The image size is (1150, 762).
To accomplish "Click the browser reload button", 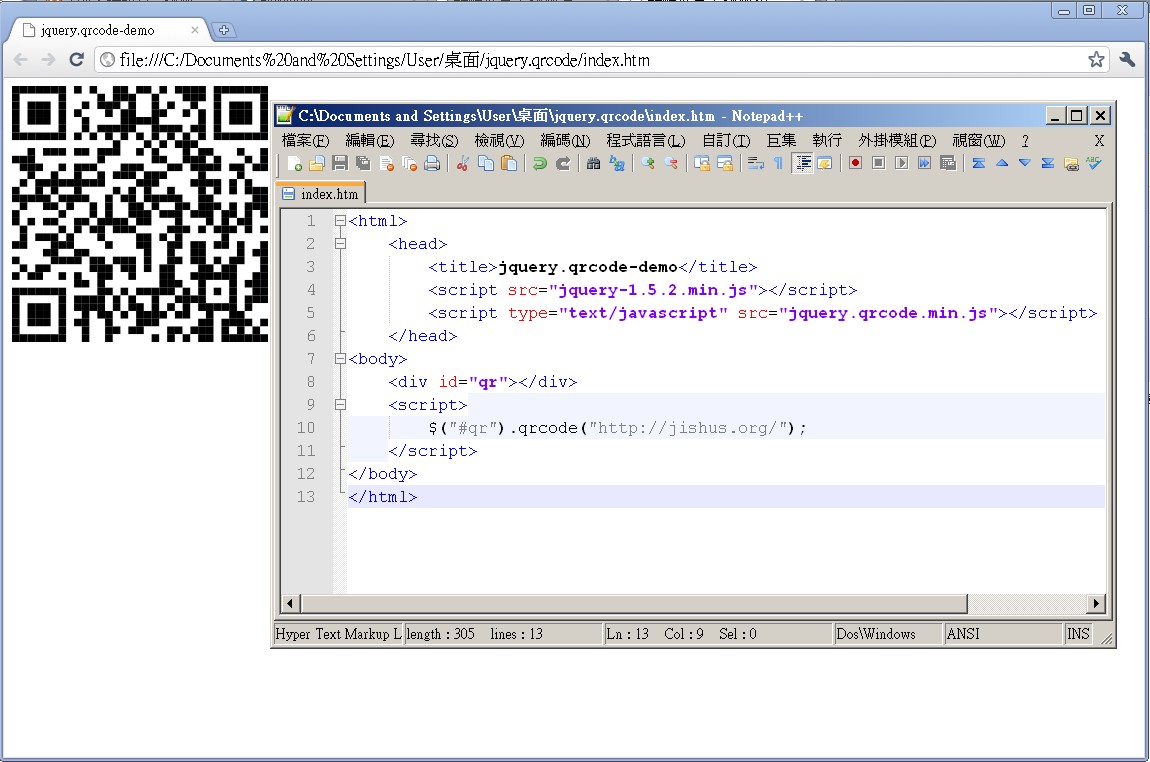I will [x=76, y=59].
